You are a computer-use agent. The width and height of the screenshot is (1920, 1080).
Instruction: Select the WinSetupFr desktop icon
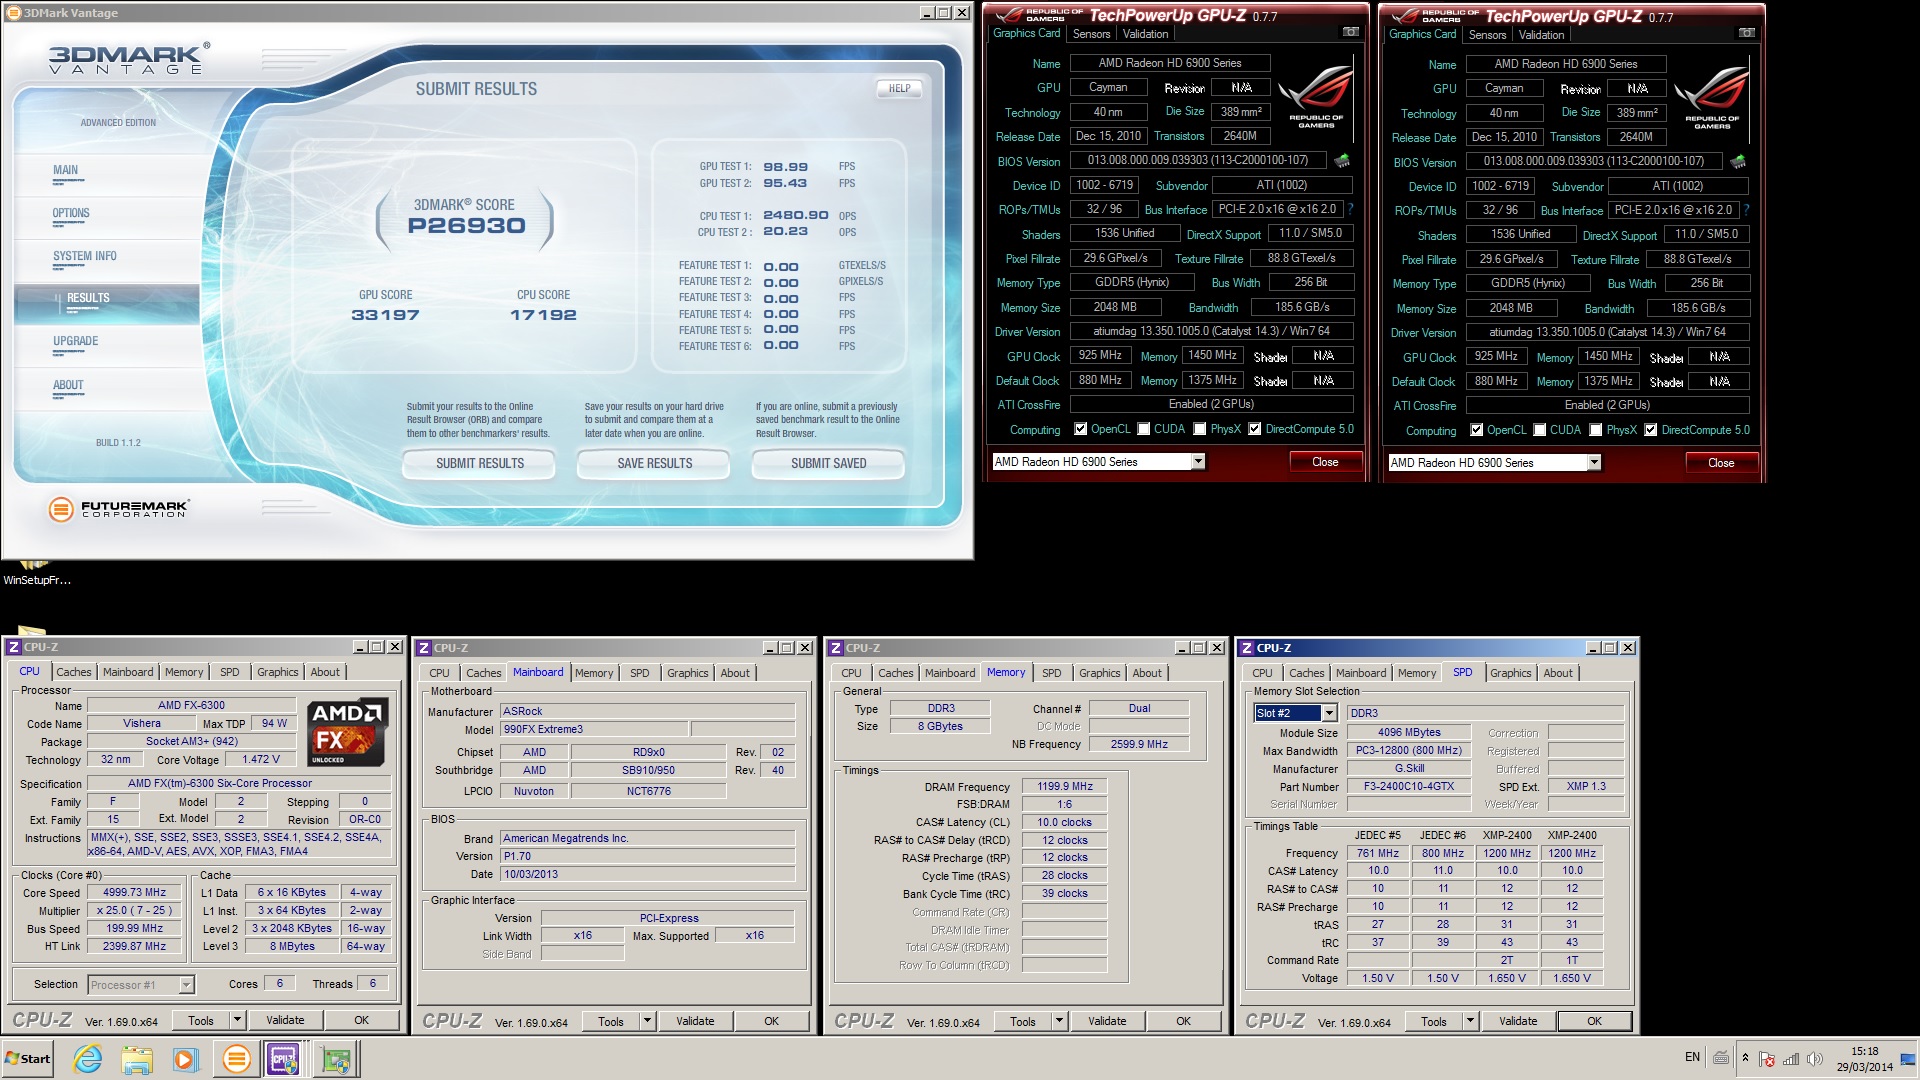coord(36,572)
